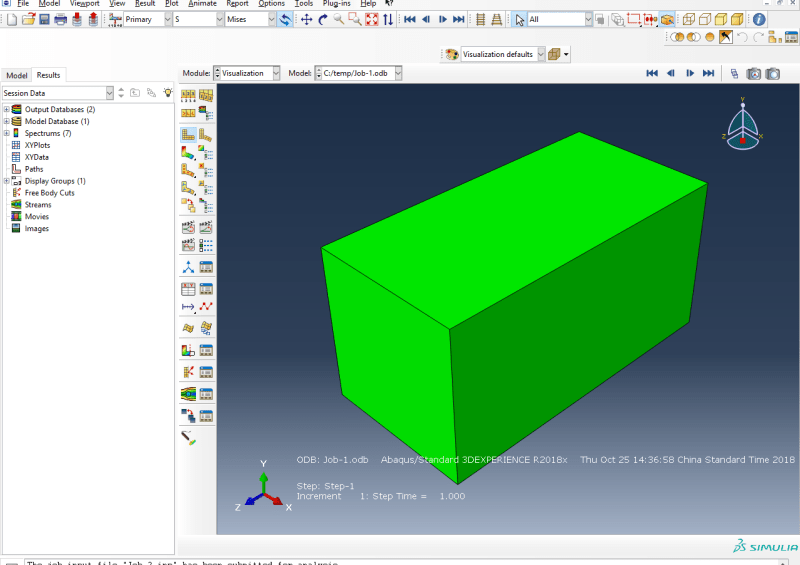Screen dimensions: 800x565
Task: Expand the Model Database tree node
Action: pos(7,121)
